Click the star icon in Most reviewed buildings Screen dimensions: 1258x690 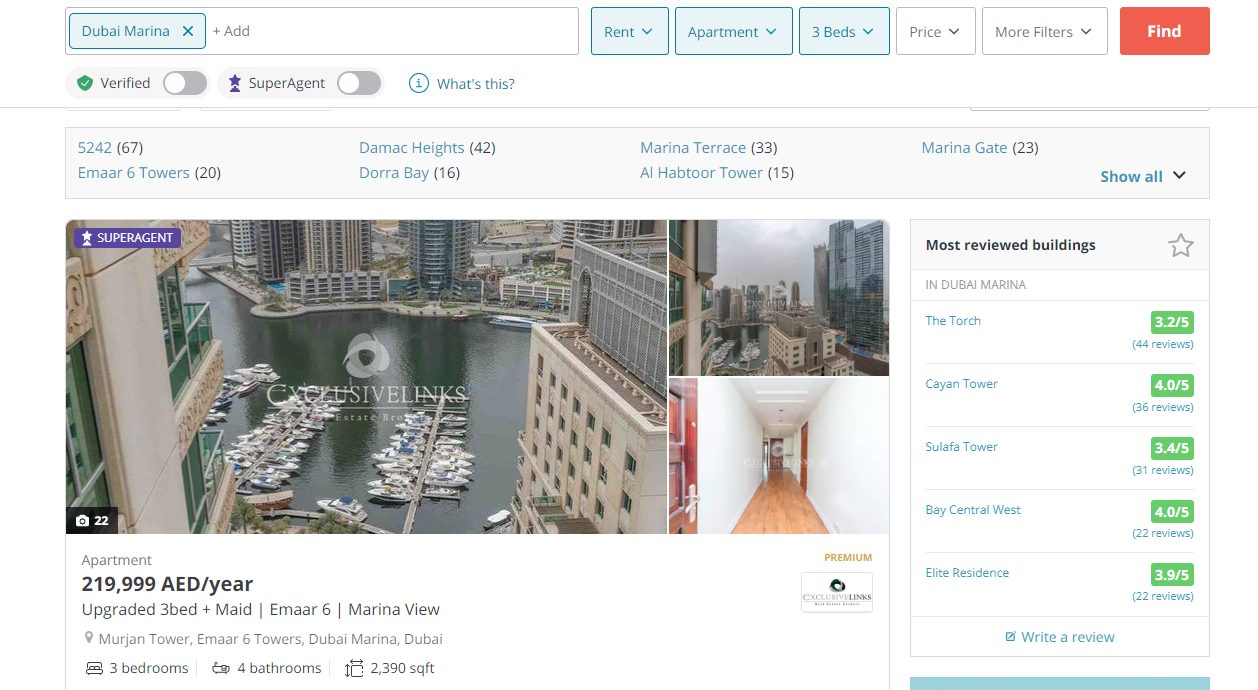[x=1181, y=245]
